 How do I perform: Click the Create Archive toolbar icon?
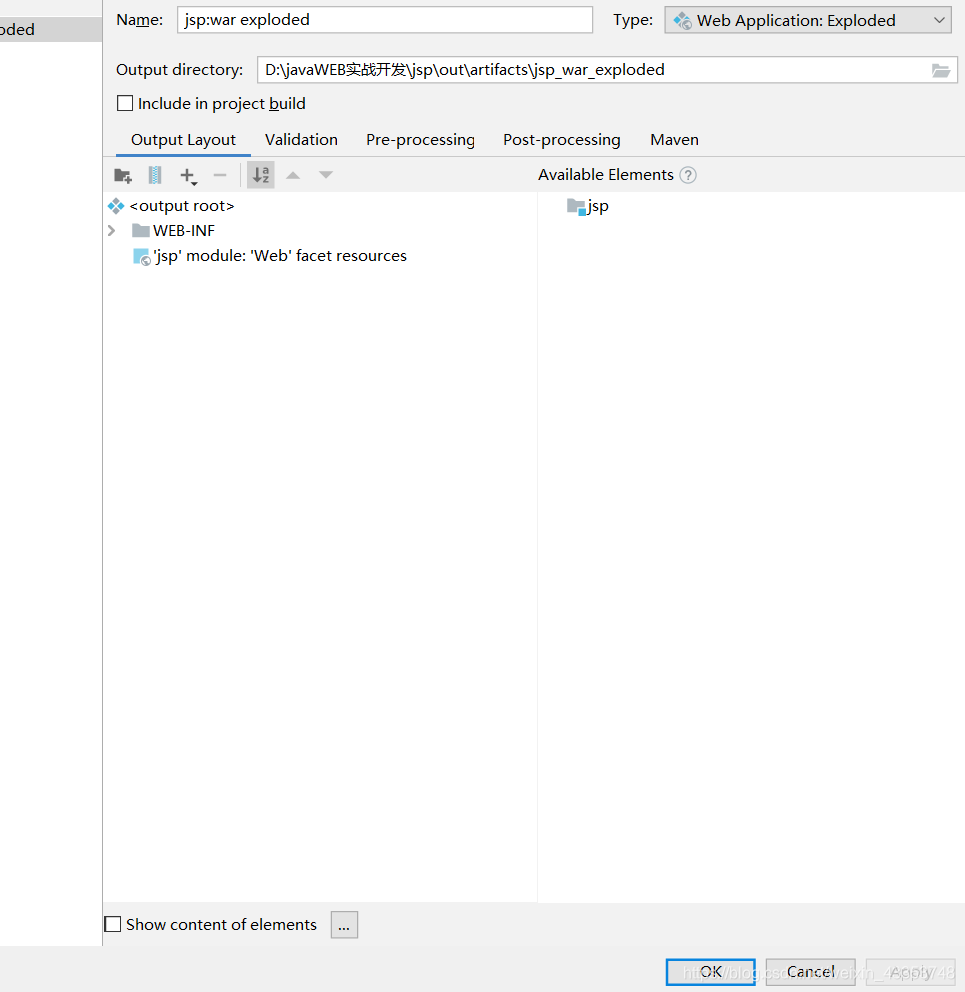coord(155,175)
